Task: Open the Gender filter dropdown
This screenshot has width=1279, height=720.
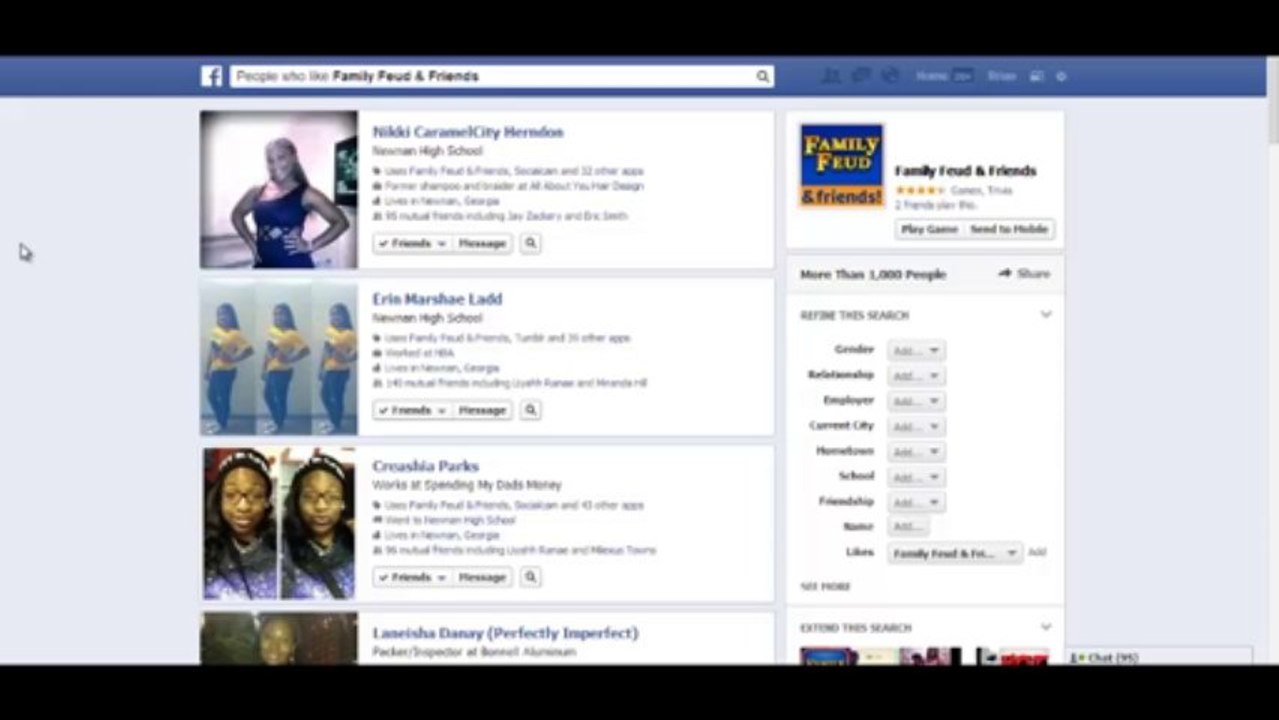Action: (916, 351)
